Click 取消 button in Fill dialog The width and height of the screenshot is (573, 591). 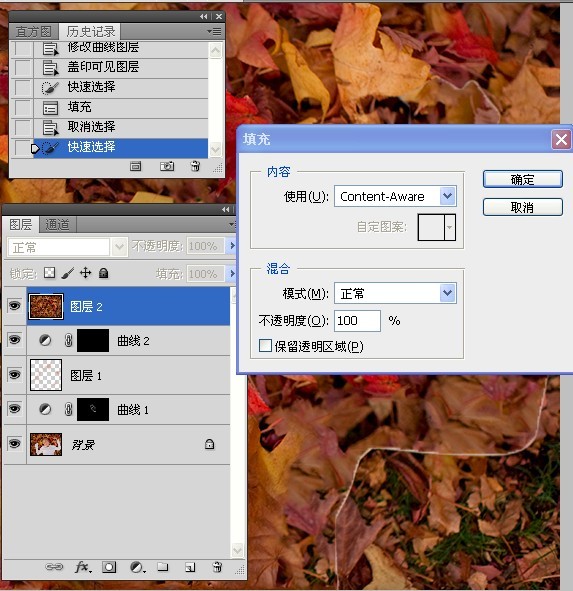(522, 207)
